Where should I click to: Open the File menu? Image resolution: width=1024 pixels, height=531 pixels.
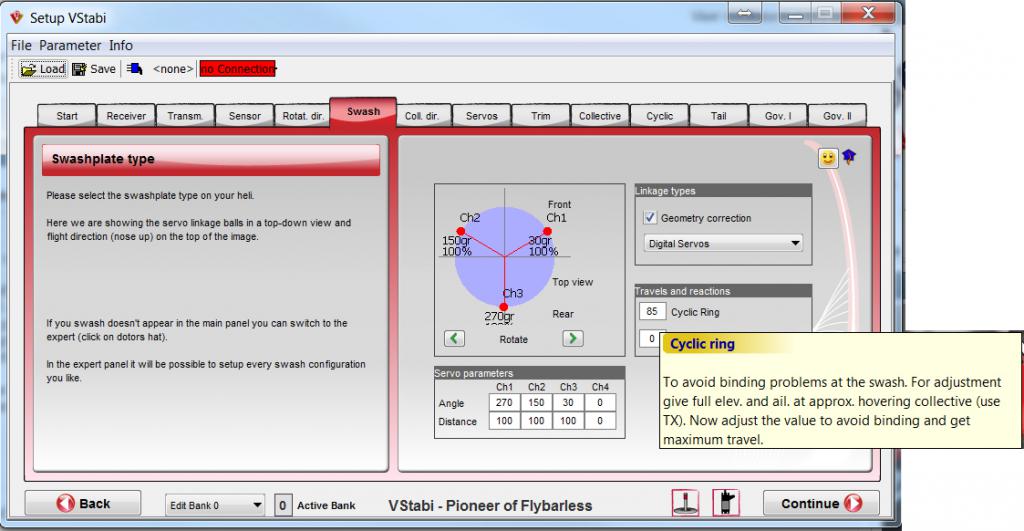point(22,45)
